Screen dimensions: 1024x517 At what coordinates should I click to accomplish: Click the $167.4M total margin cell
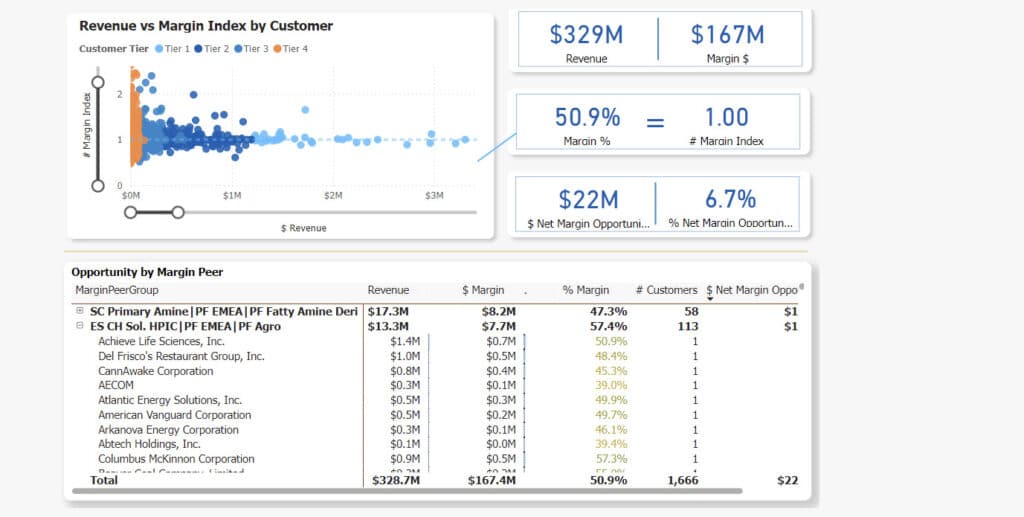pyautogui.click(x=492, y=480)
